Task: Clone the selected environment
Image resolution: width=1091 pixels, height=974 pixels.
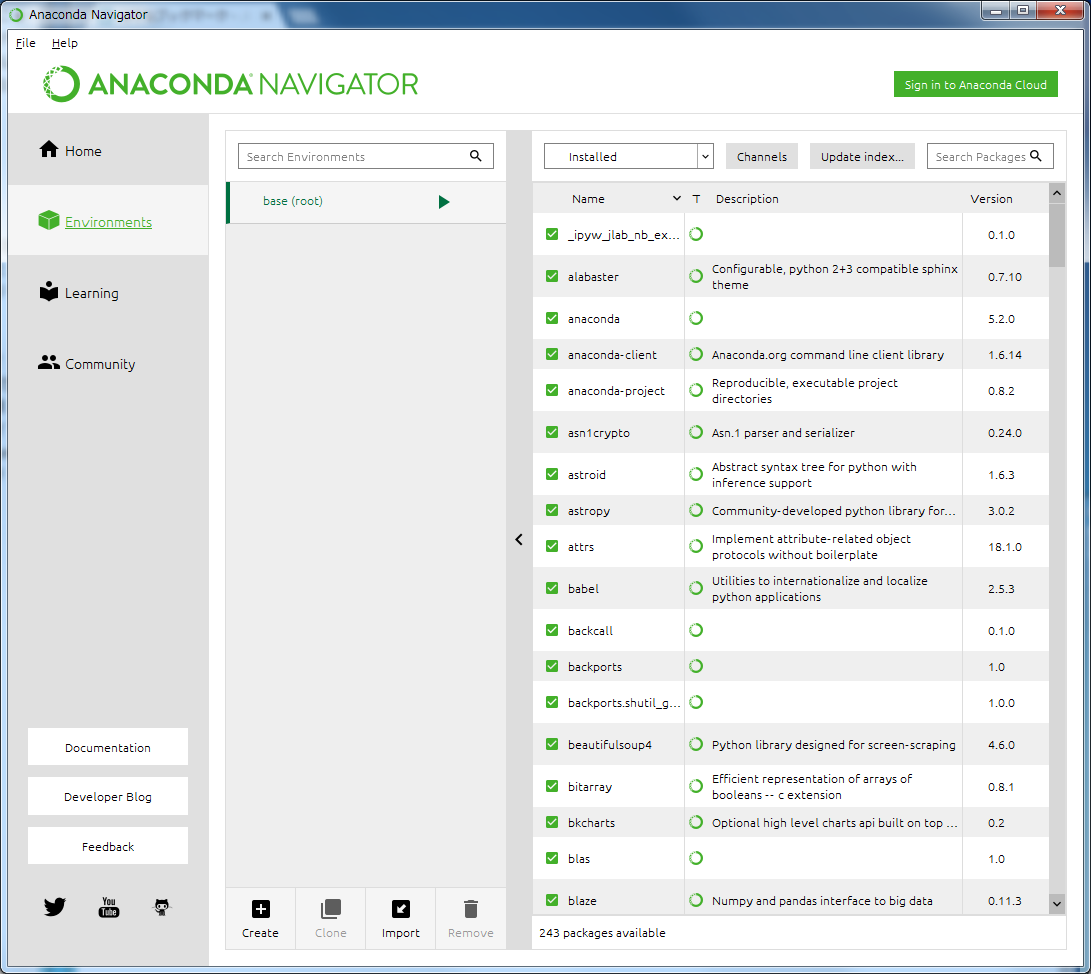Action: click(331, 918)
